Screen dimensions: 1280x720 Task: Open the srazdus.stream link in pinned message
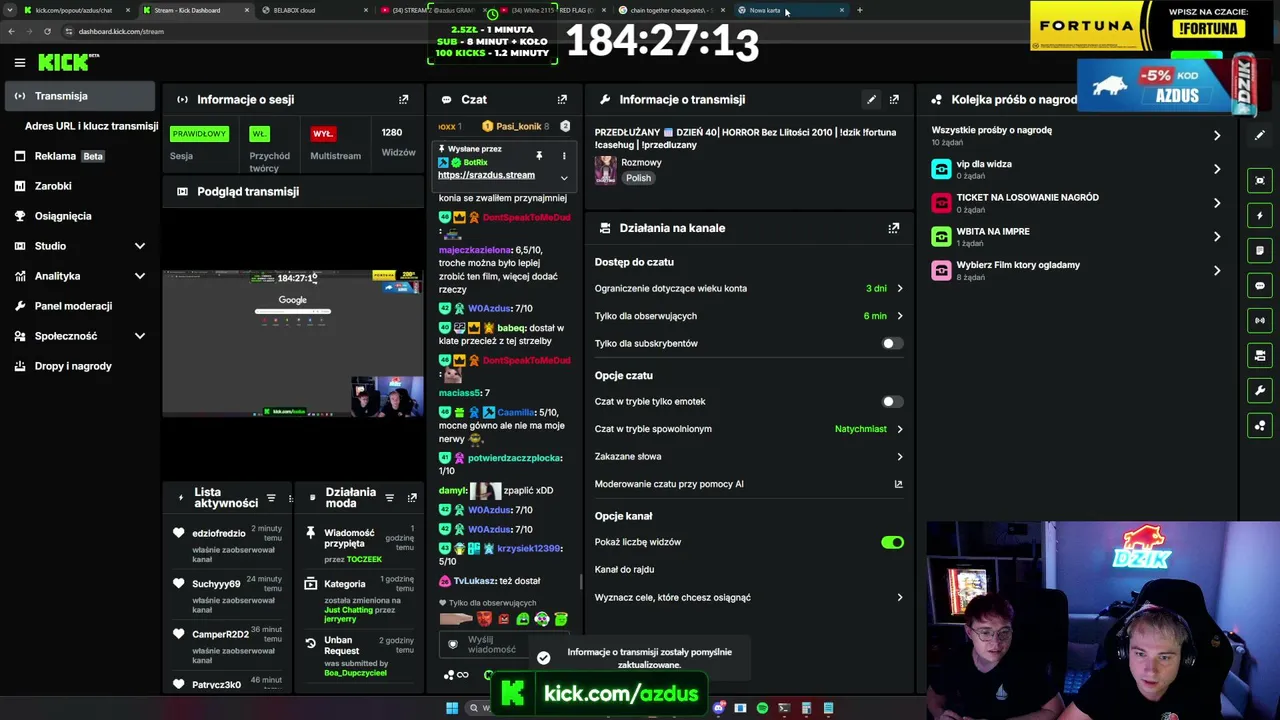coord(486,175)
